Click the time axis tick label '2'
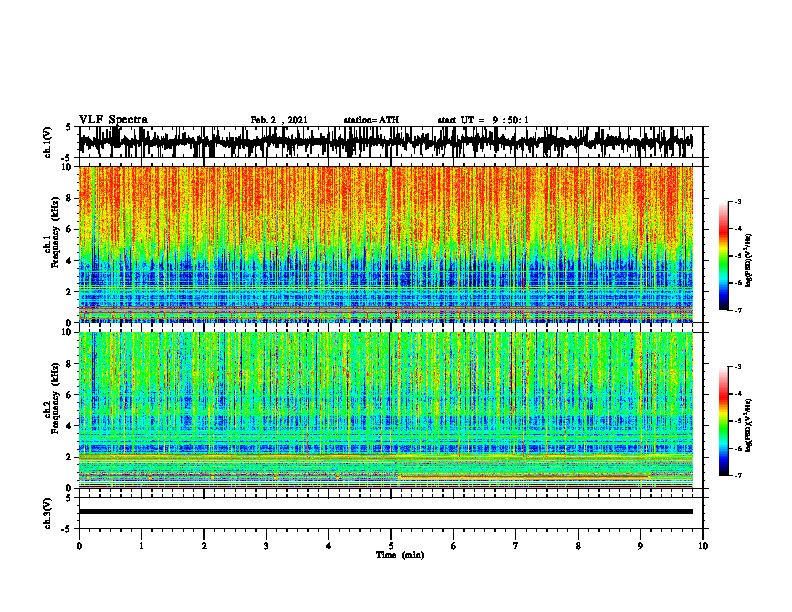Image resolution: width=792 pixels, height=612 pixels. click(x=204, y=546)
